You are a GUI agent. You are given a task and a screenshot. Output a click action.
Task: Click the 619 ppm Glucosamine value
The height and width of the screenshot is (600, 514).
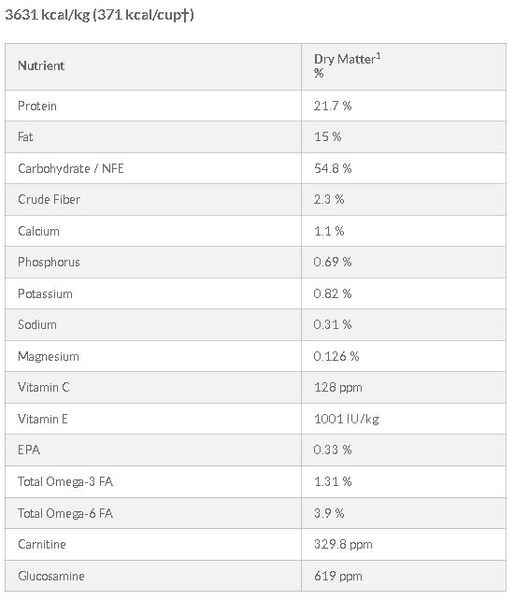click(x=338, y=576)
